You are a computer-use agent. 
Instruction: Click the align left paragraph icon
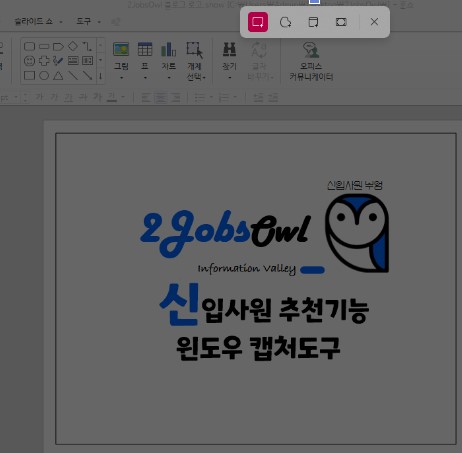[x=146, y=98]
